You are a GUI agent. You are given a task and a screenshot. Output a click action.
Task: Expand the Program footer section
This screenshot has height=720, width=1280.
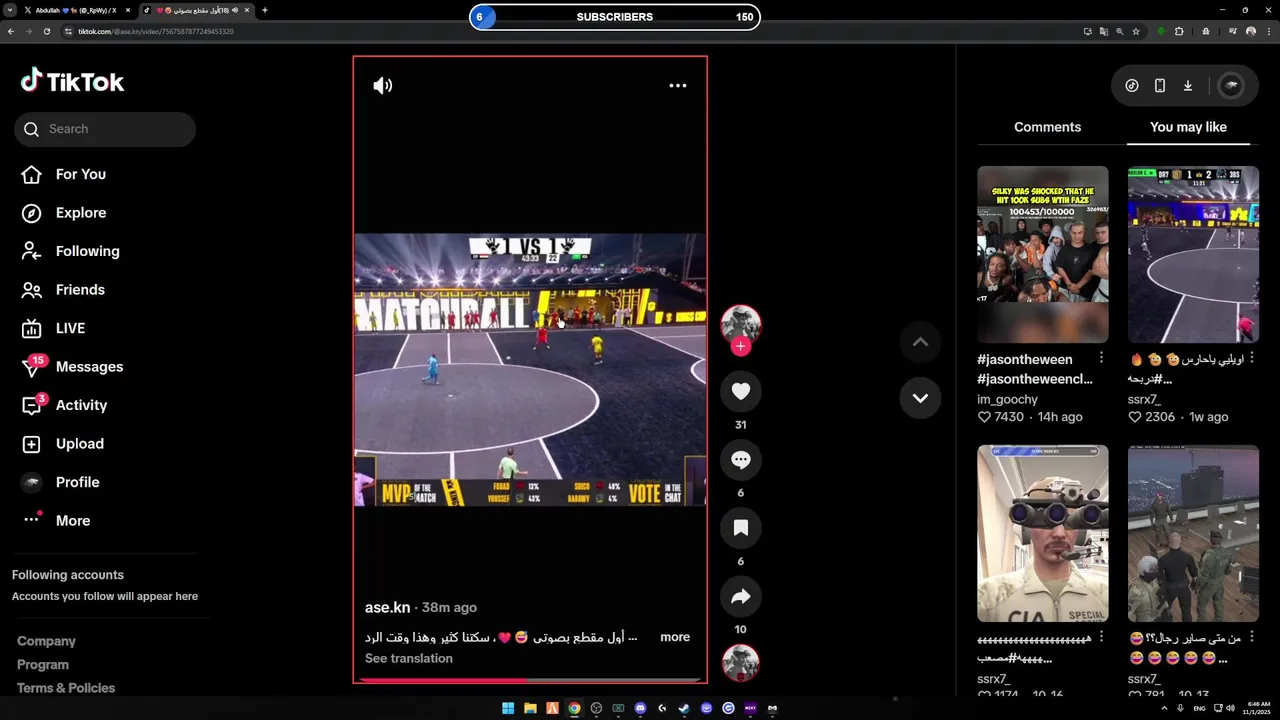(x=43, y=665)
